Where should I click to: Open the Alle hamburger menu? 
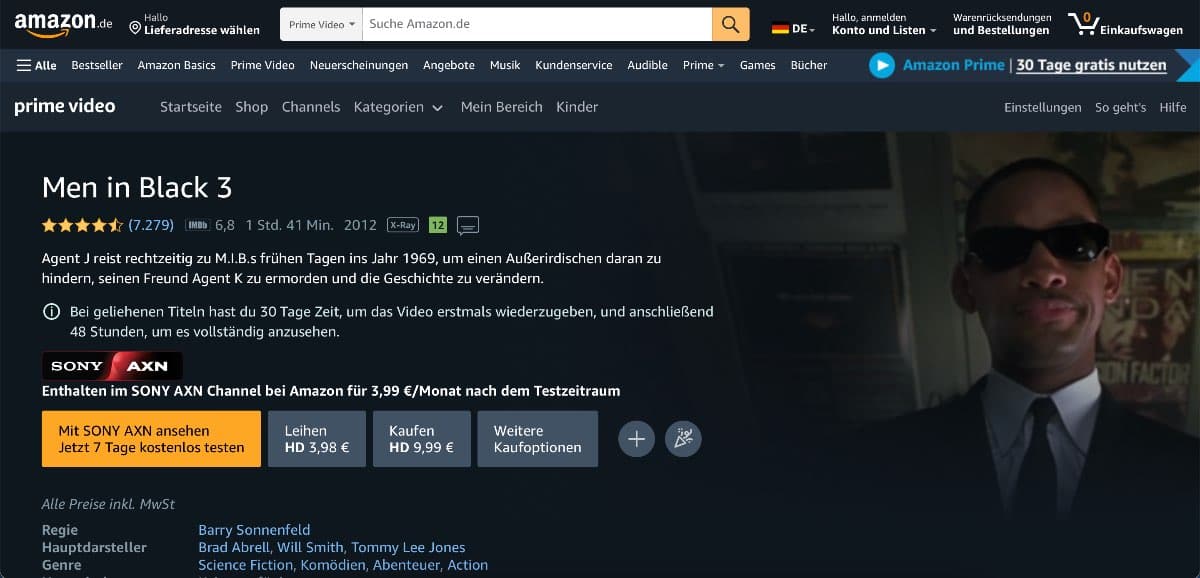coord(36,65)
